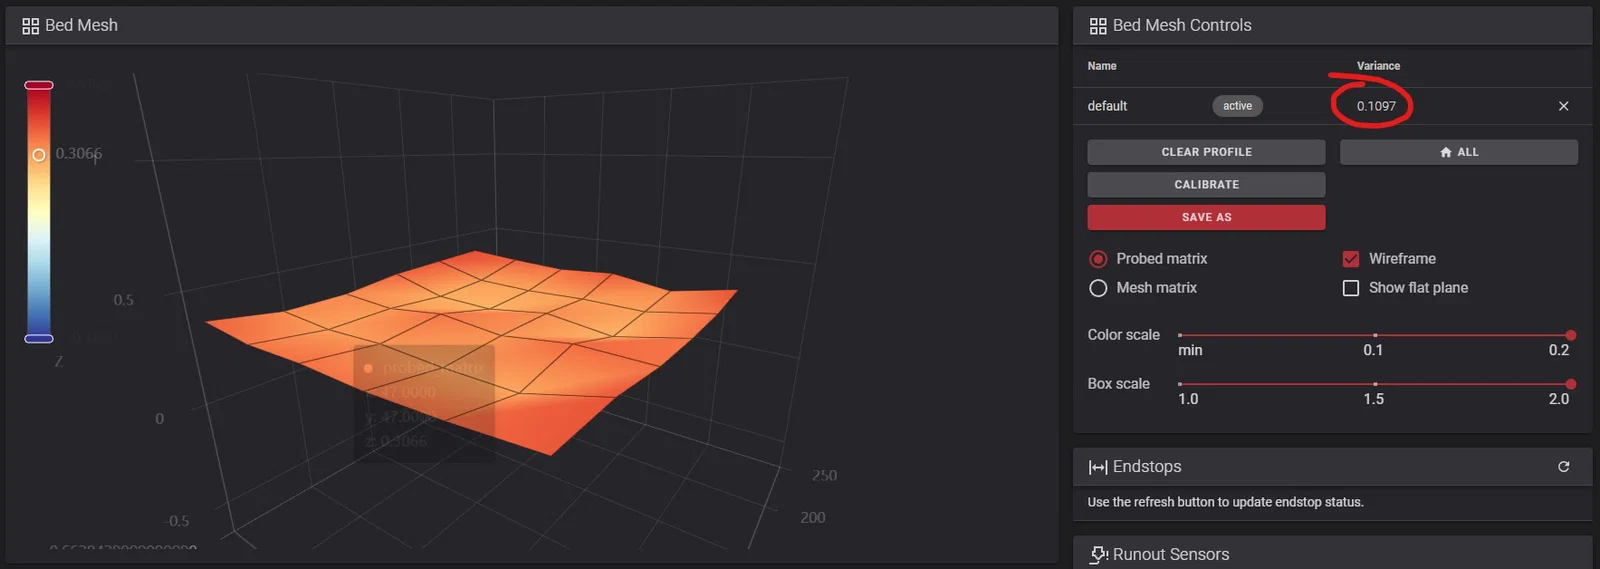Click the Box scale slider handle at 2.0
The height and width of the screenshot is (569, 1600).
(x=1571, y=384)
